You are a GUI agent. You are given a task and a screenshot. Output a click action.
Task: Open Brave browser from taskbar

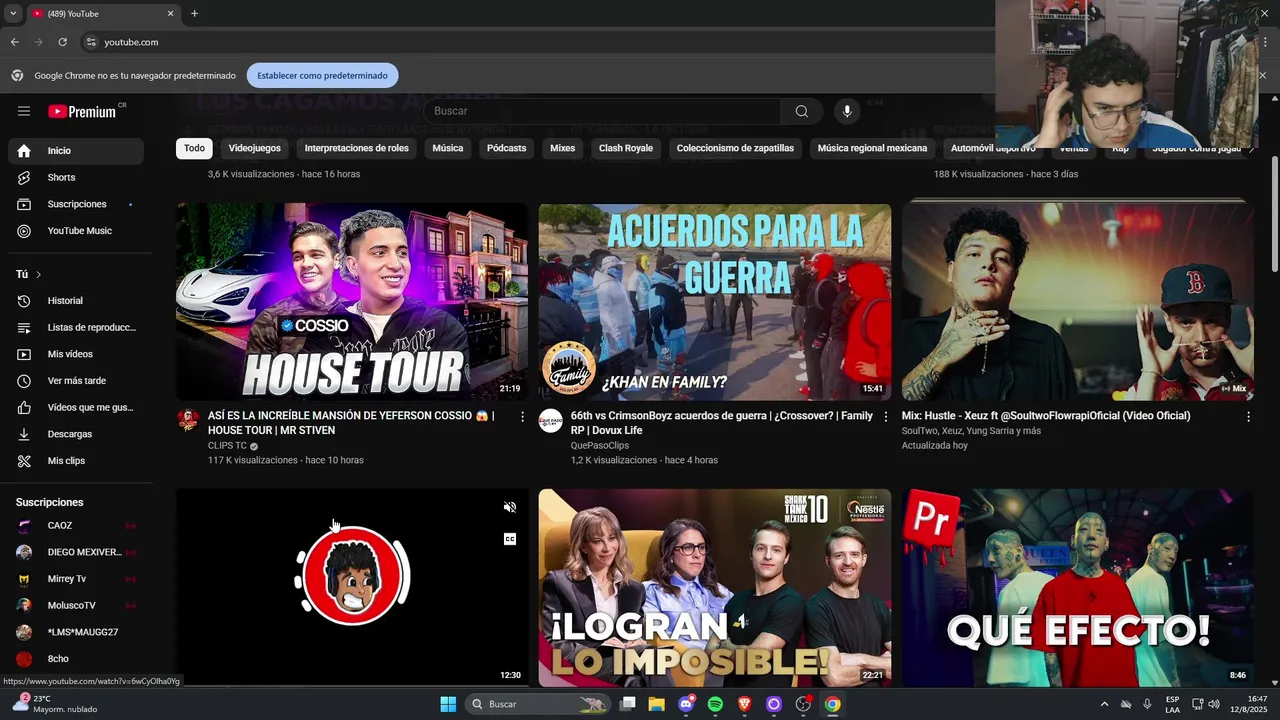(744, 704)
